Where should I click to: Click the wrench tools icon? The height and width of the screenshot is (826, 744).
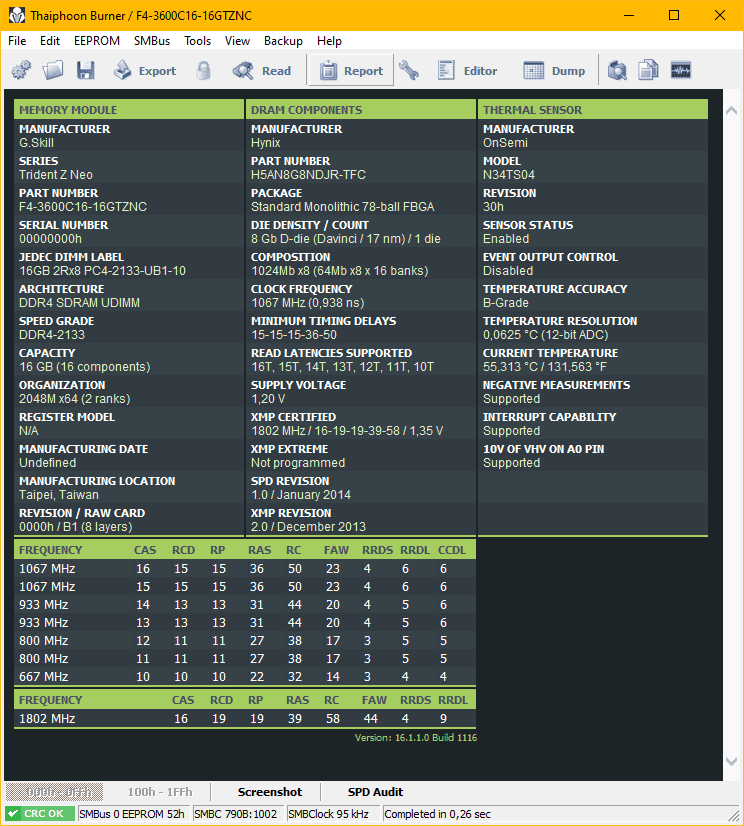(x=409, y=70)
